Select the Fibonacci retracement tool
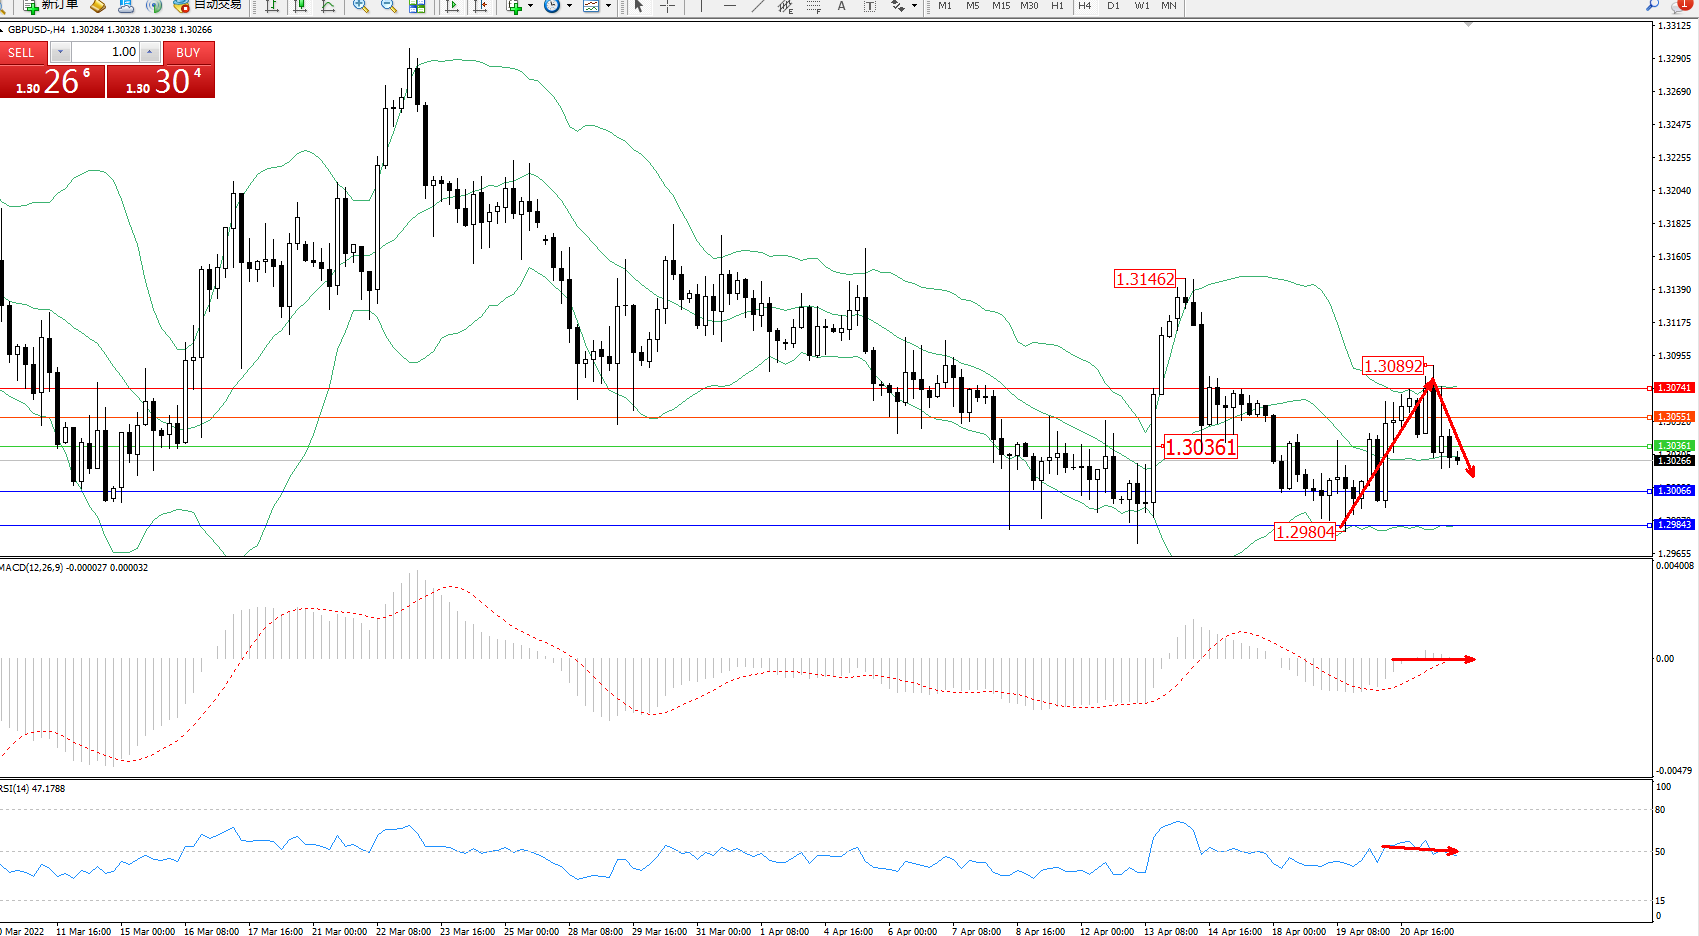1699x936 pixels. (814, 6)
